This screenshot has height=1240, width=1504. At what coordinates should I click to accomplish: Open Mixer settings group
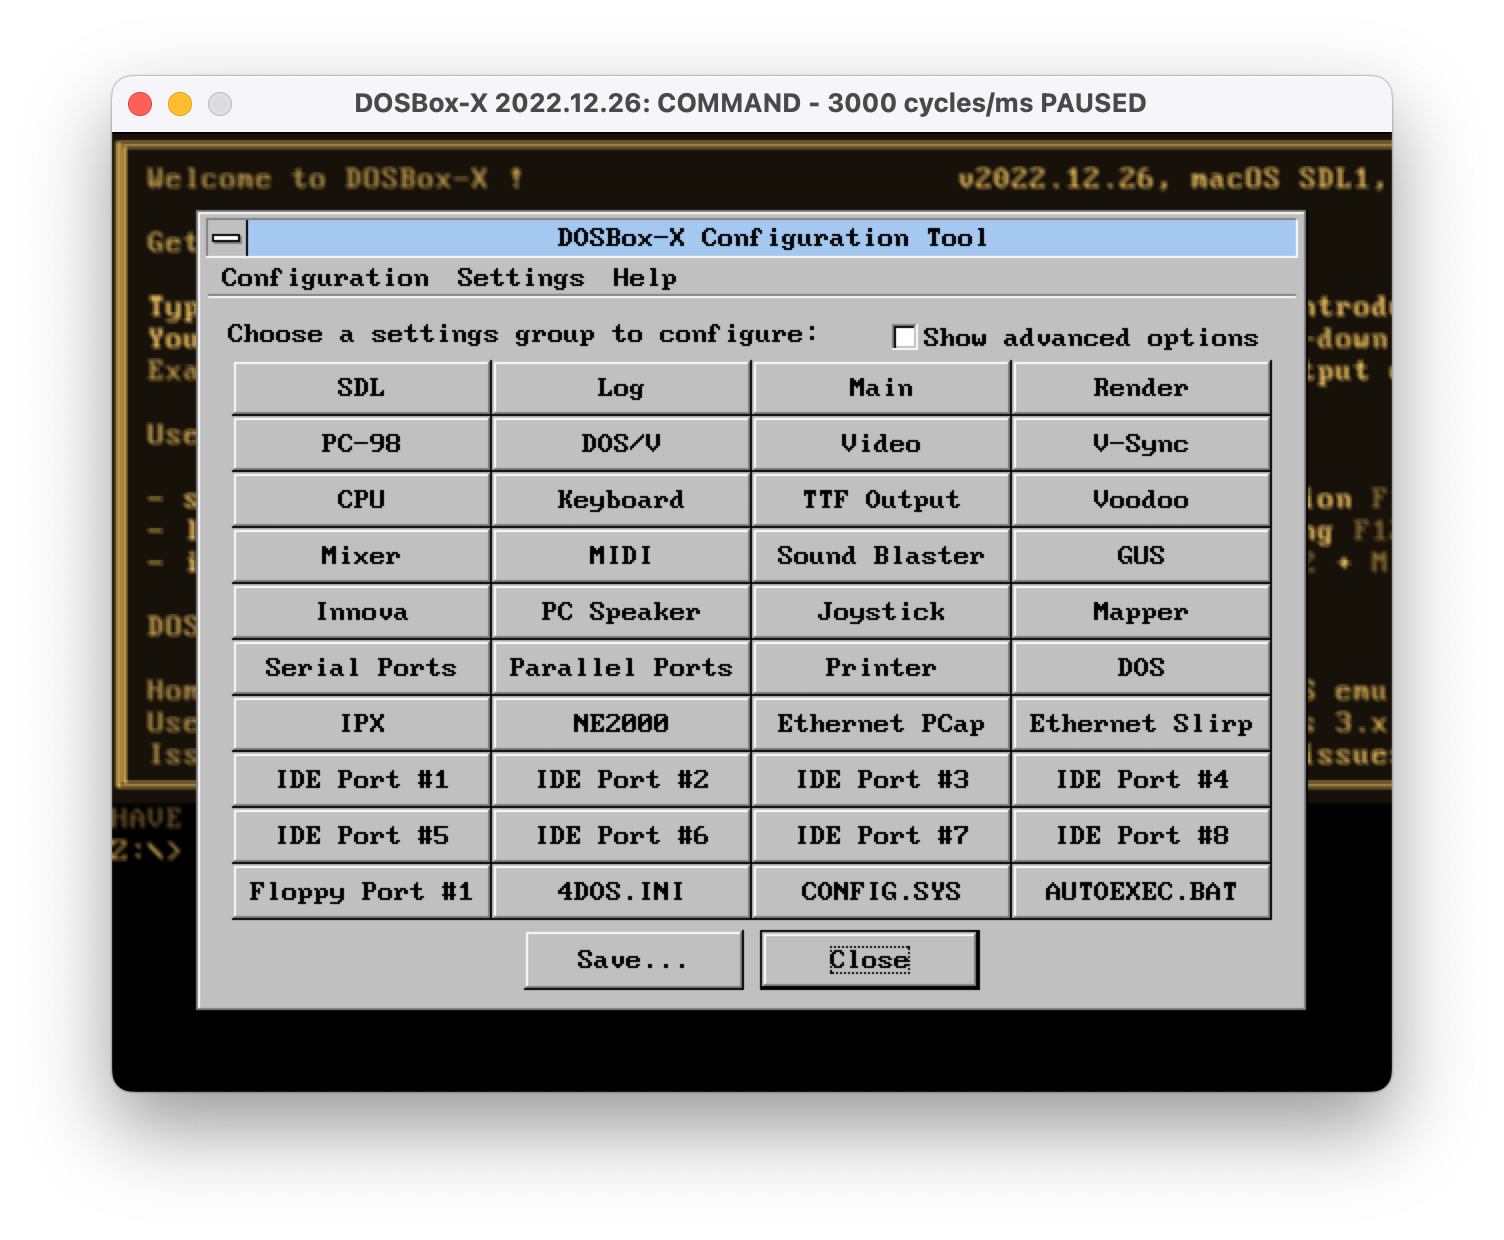(361, 556)
